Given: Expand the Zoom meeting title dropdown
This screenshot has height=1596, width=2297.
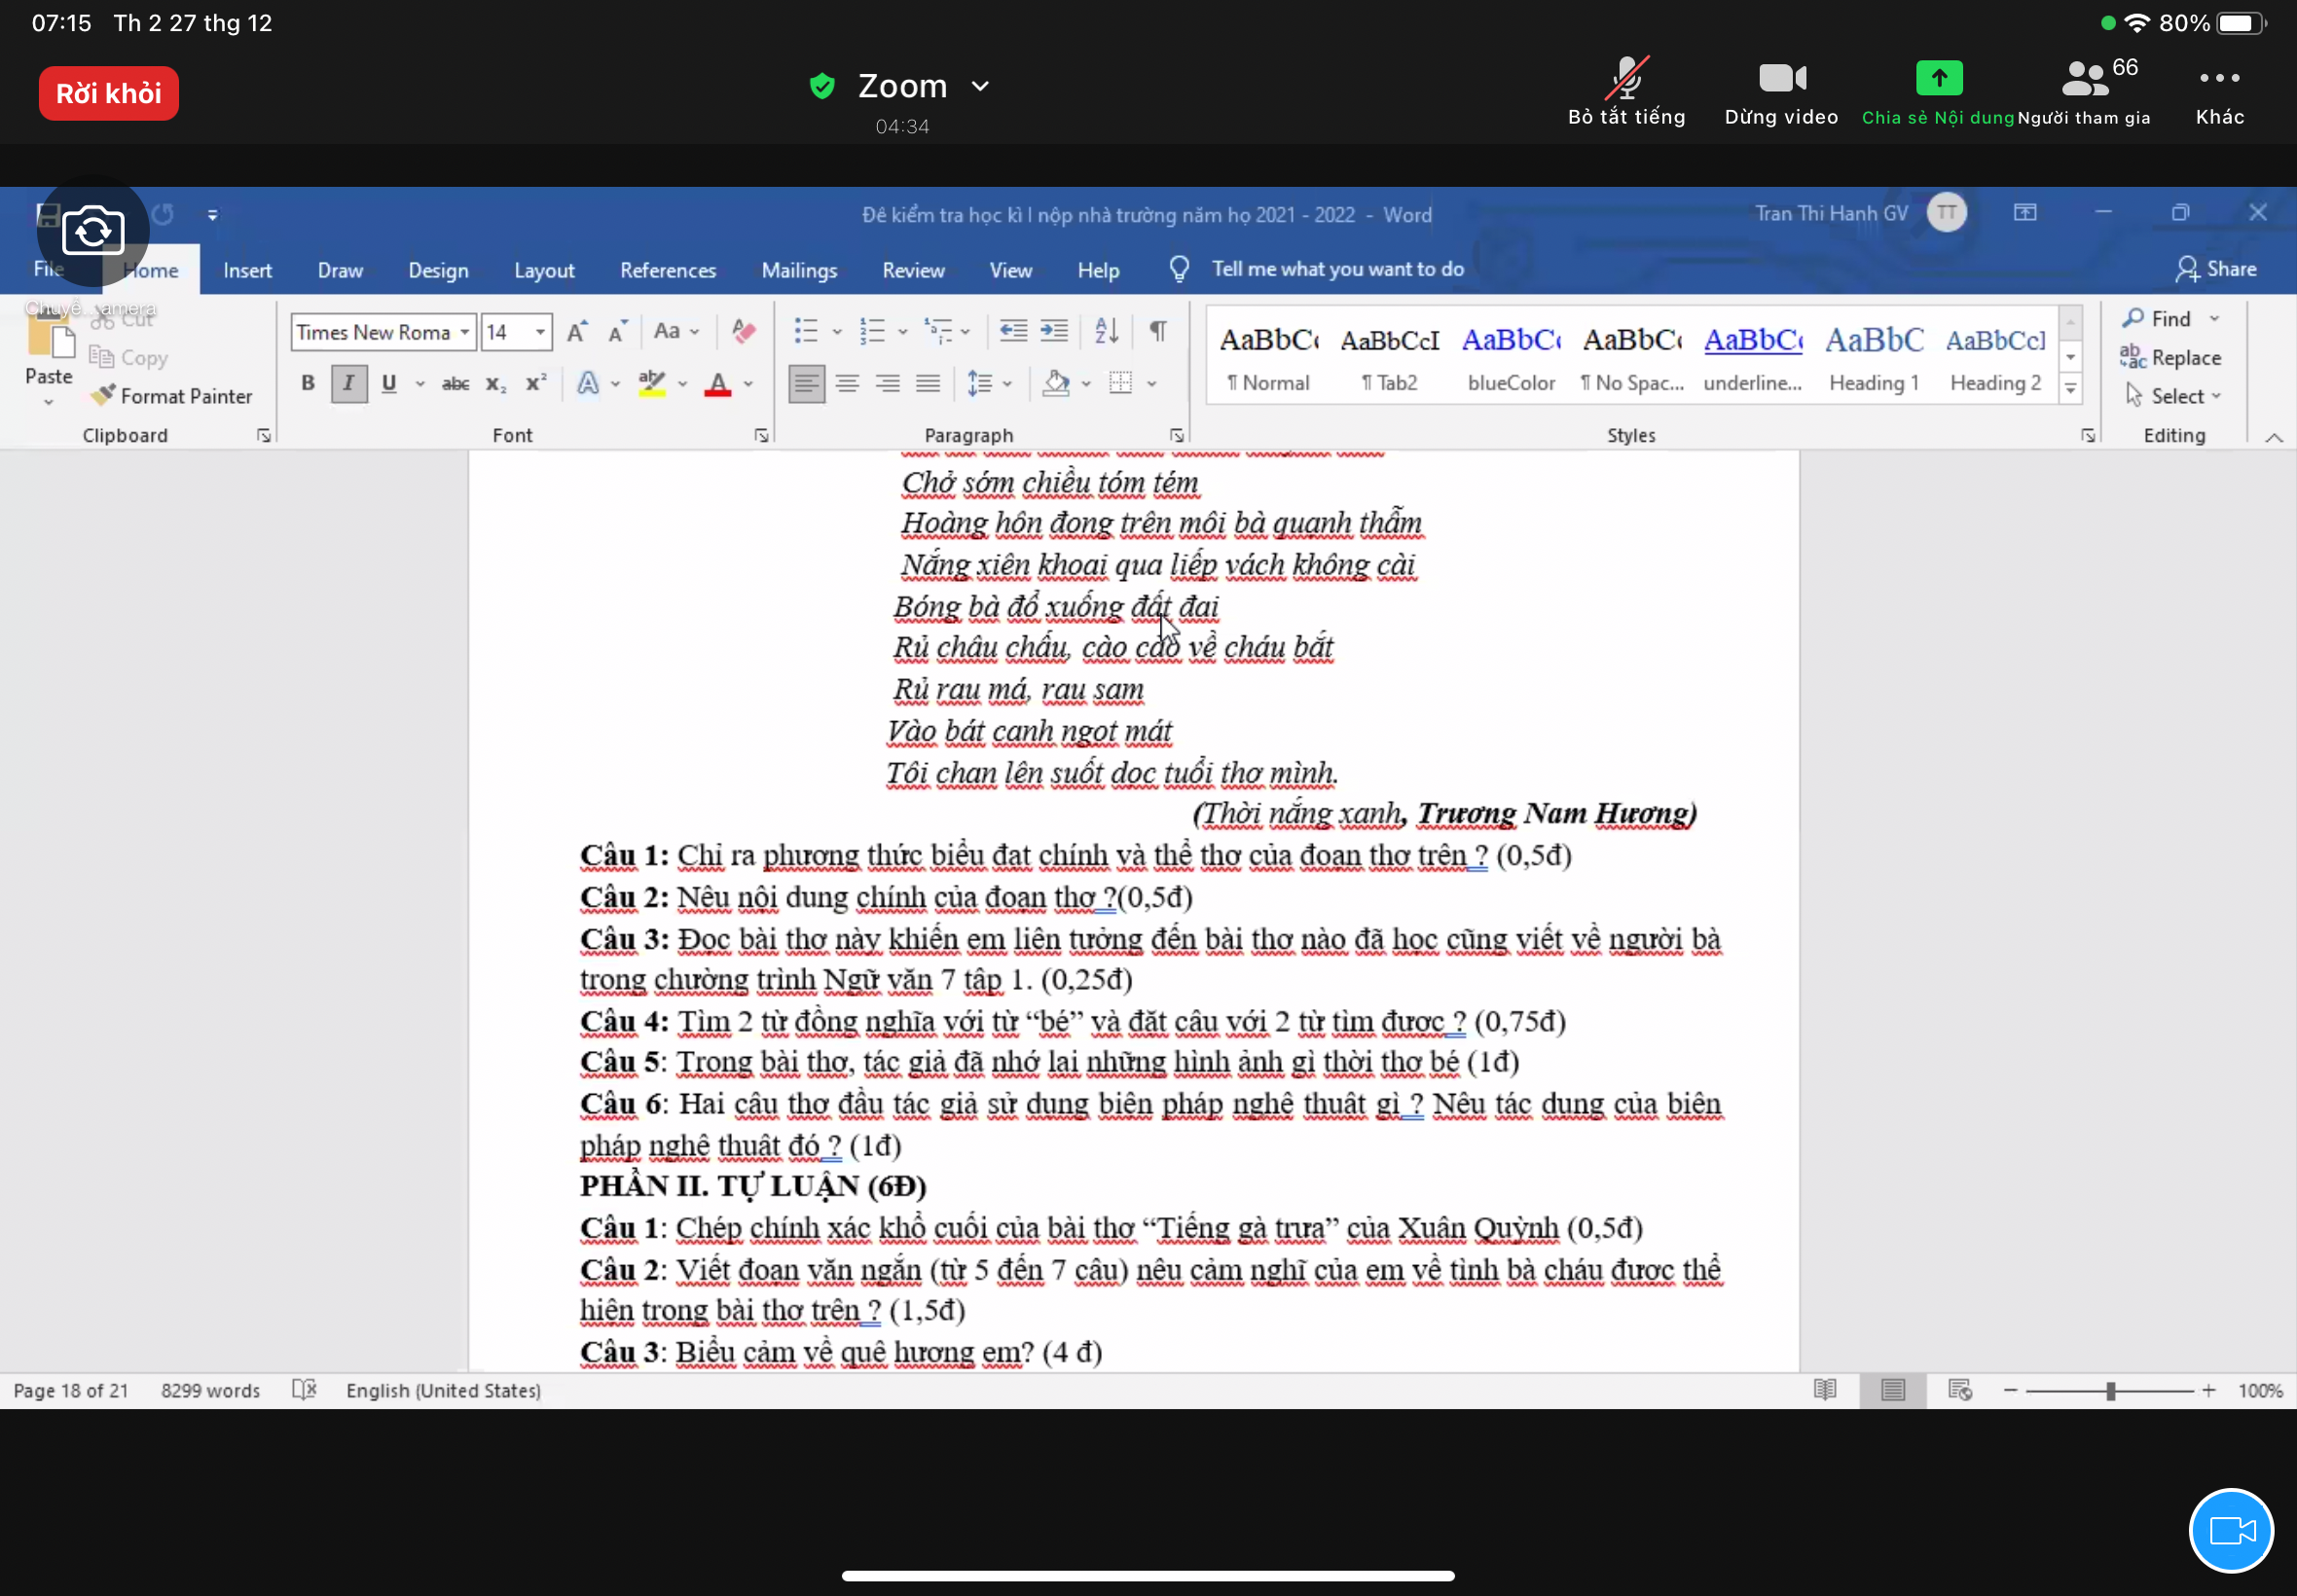Looking at the screenshot, I should tap(980, 86).
